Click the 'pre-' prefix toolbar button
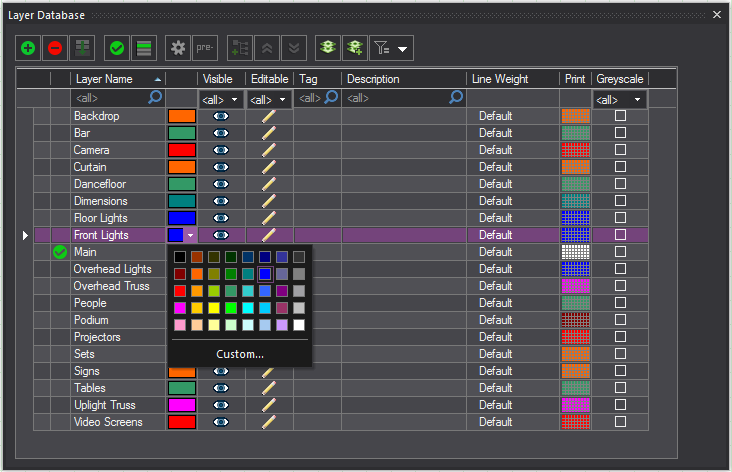This screenshot has height=472, width=732. [205, 48]
